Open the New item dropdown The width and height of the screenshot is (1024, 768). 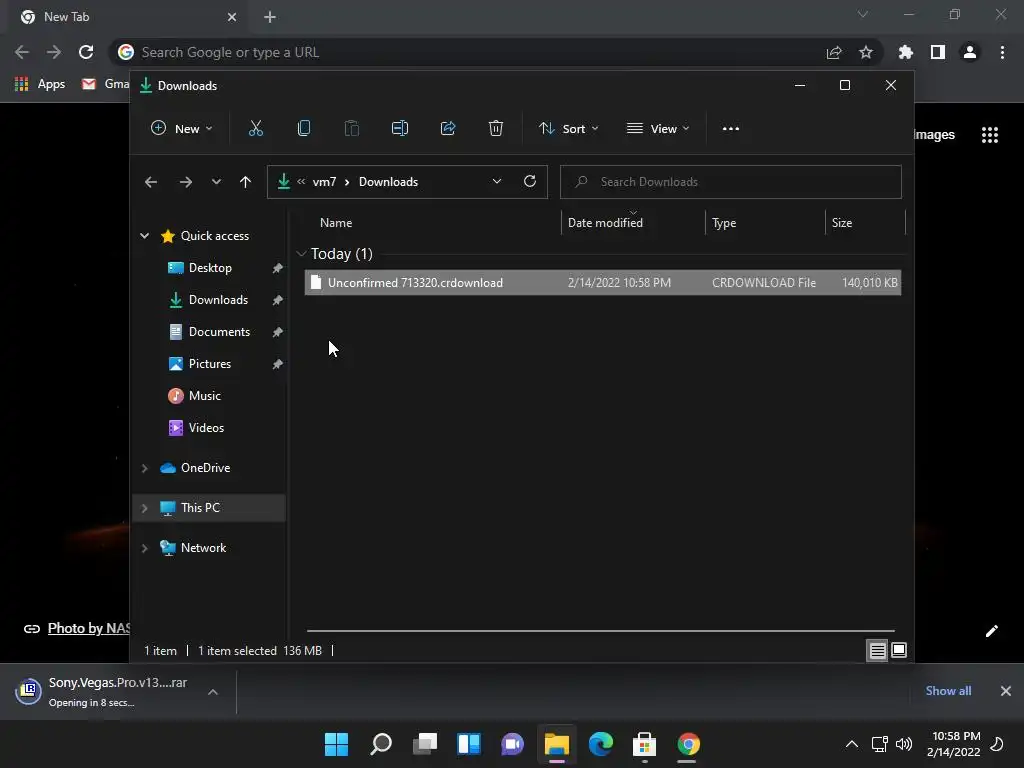182,129
